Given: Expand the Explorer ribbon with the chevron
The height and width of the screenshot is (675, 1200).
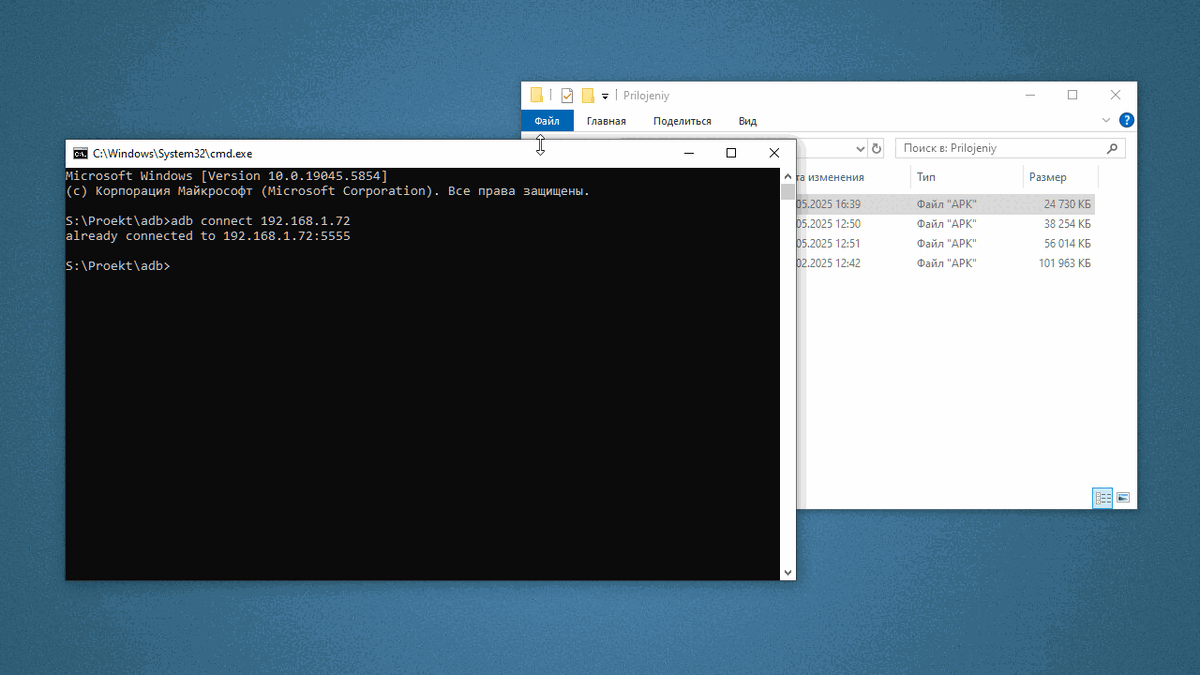Looking at the screenshot, I should [x=1107, y=121].
